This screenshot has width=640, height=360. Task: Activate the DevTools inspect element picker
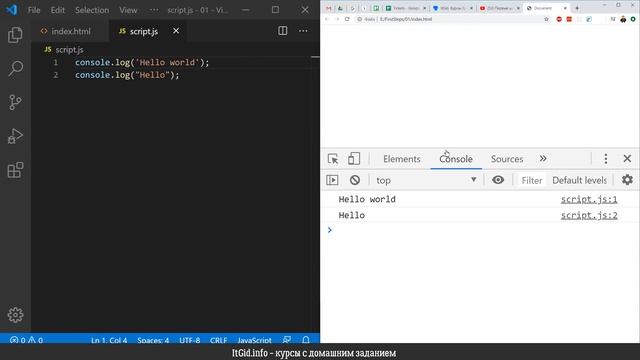pyautogui.click(x=333, y=159)
